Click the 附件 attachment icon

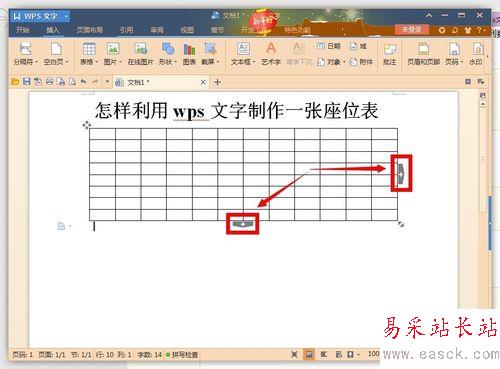(362, 62)
